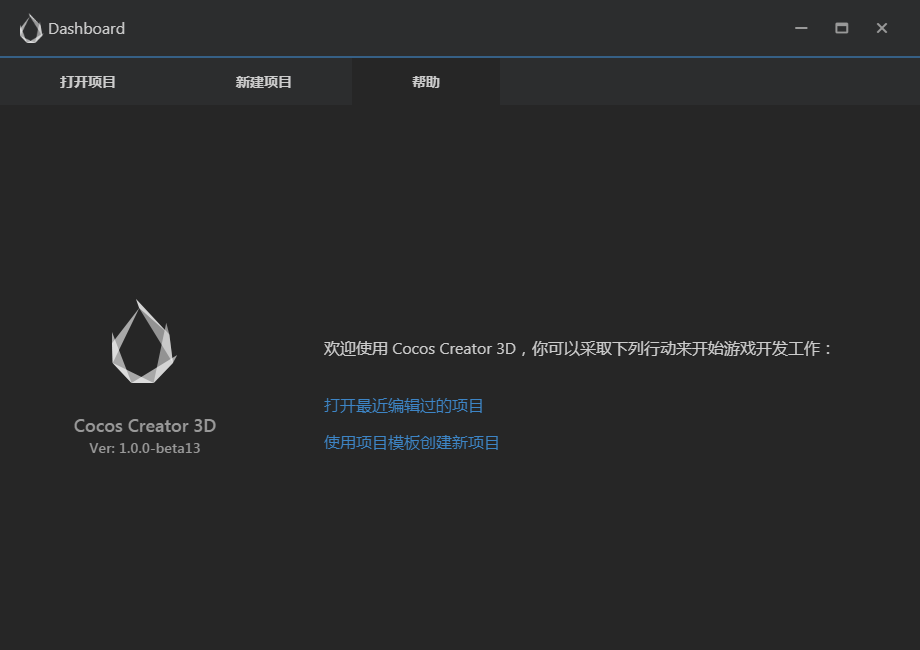Click the large Cocos Creator 3D logo

pos(144,341)
